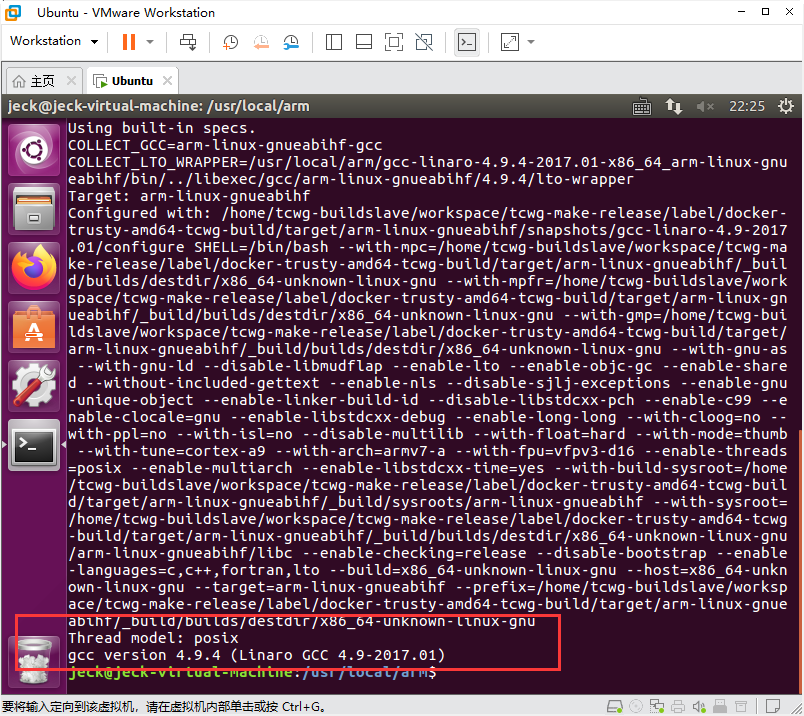Open Ubuntu keyboard input indicator

pos(642,107)
